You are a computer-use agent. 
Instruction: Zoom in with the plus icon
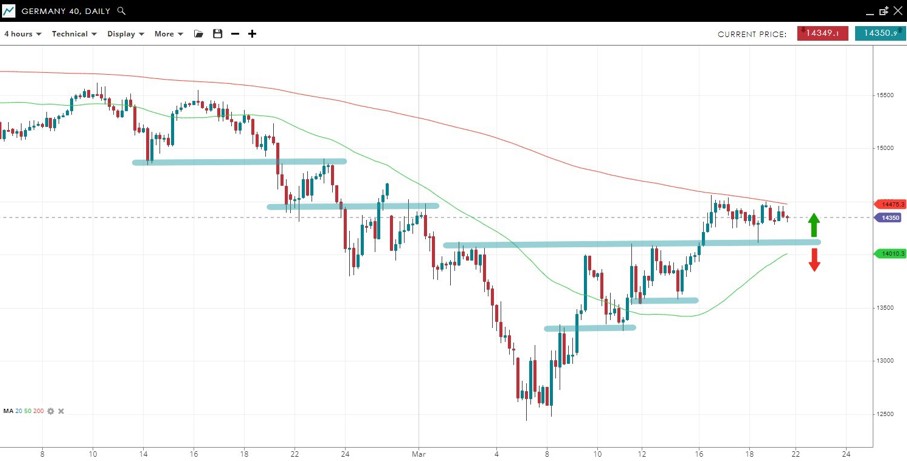(252, 34)
